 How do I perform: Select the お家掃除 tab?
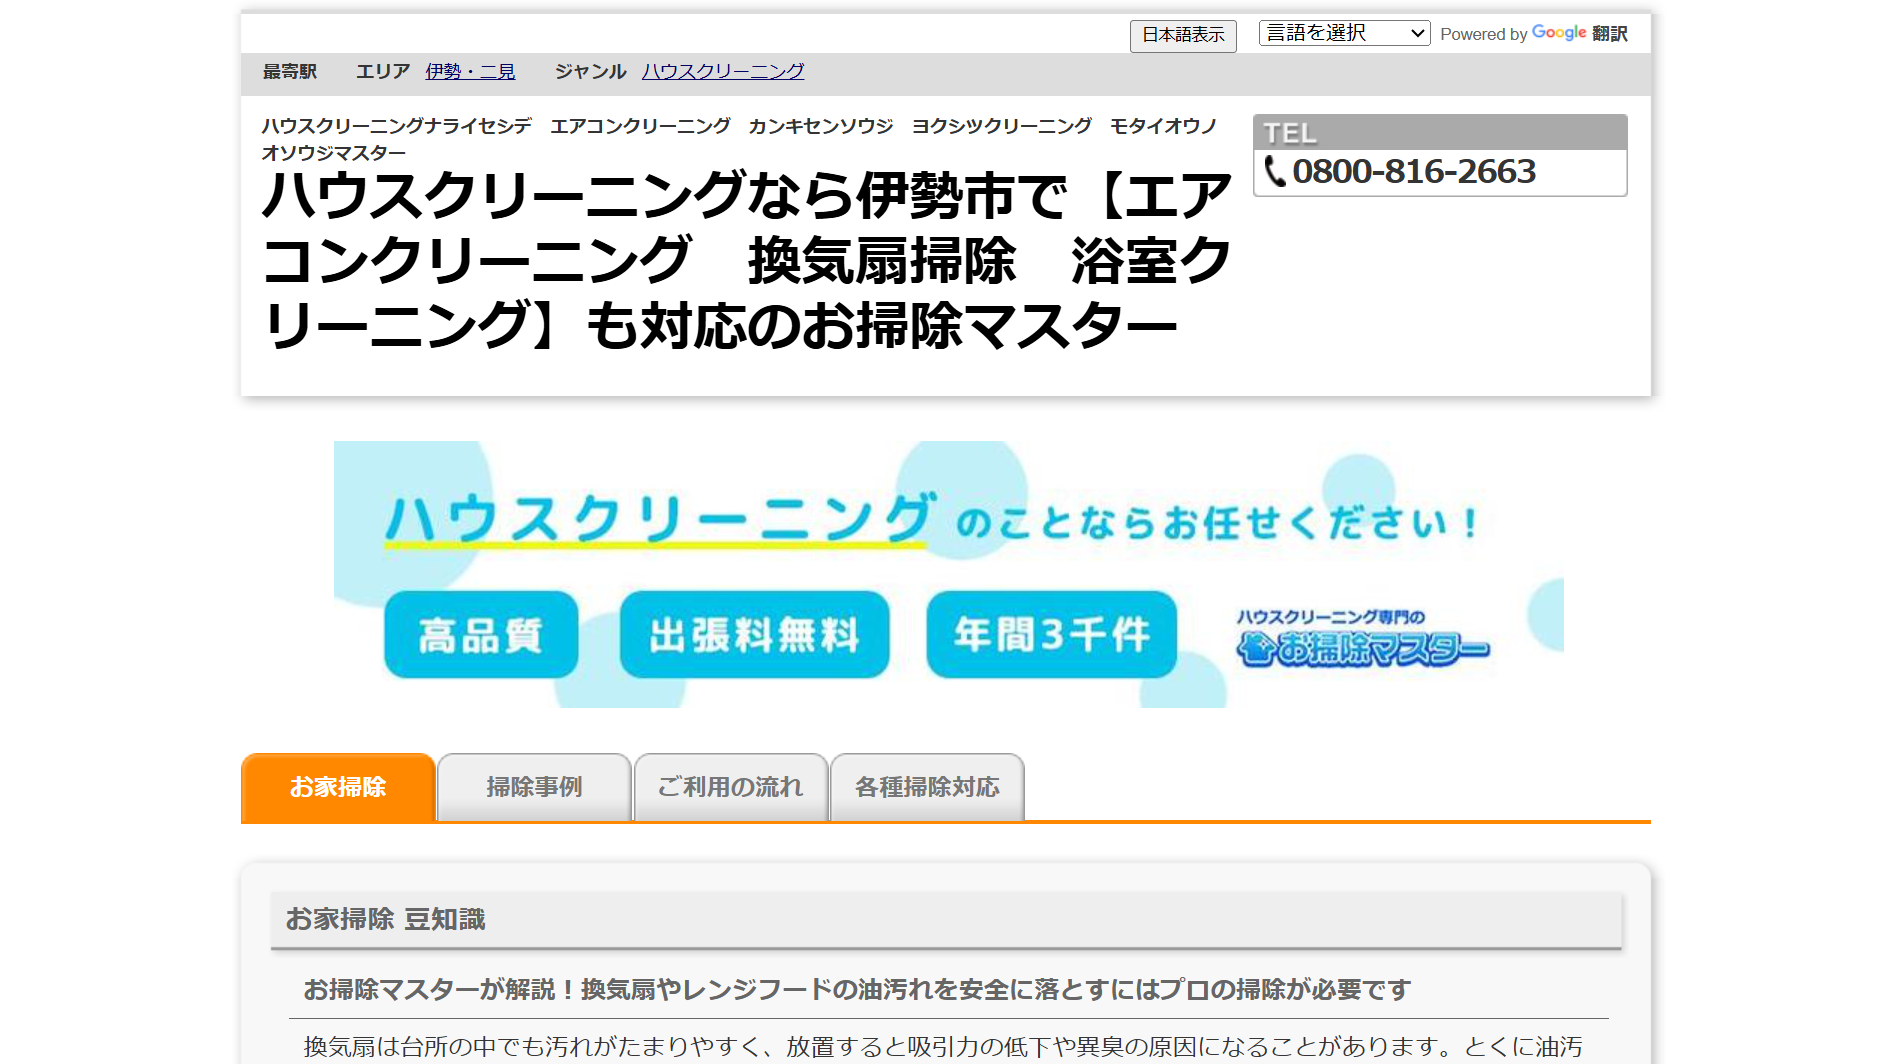click(x=338, y=787)
